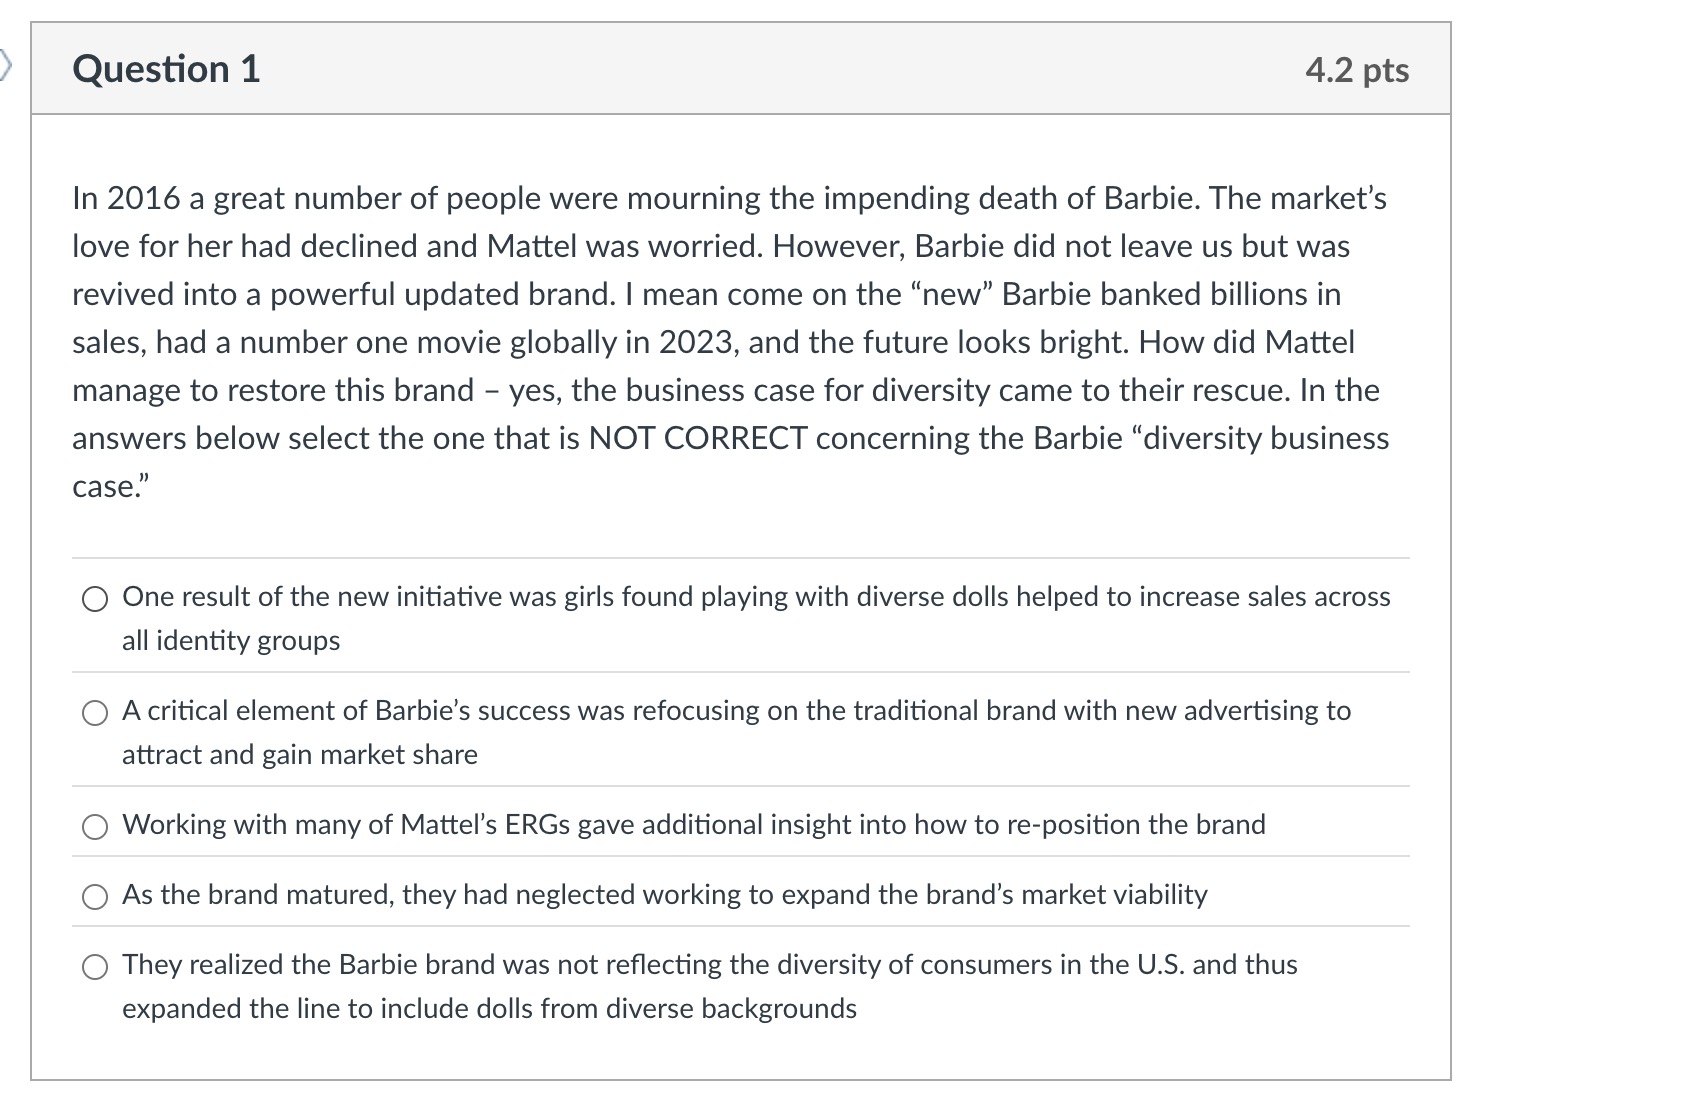
Task: Click the 'Question 1' heading
Action: [x=166, y=69]
